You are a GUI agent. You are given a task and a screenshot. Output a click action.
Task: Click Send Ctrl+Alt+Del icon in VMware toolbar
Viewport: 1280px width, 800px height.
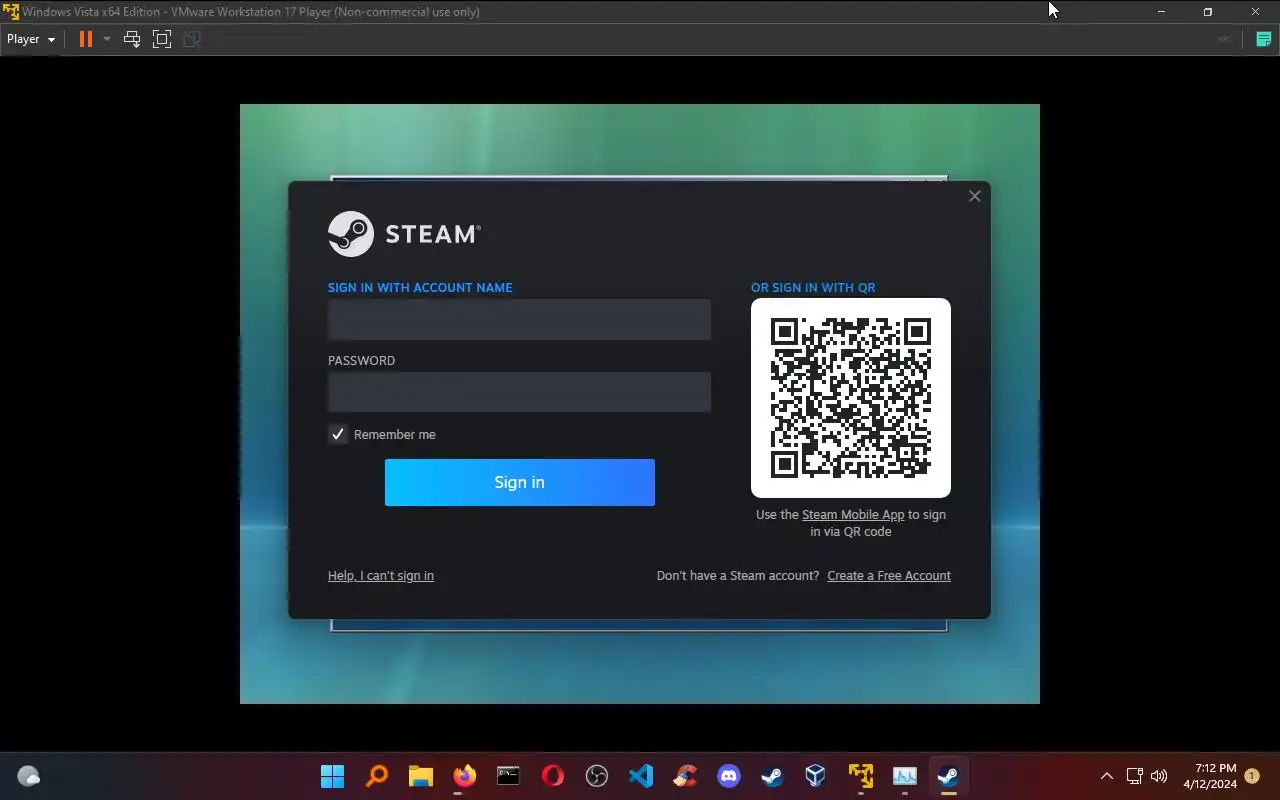131,39
